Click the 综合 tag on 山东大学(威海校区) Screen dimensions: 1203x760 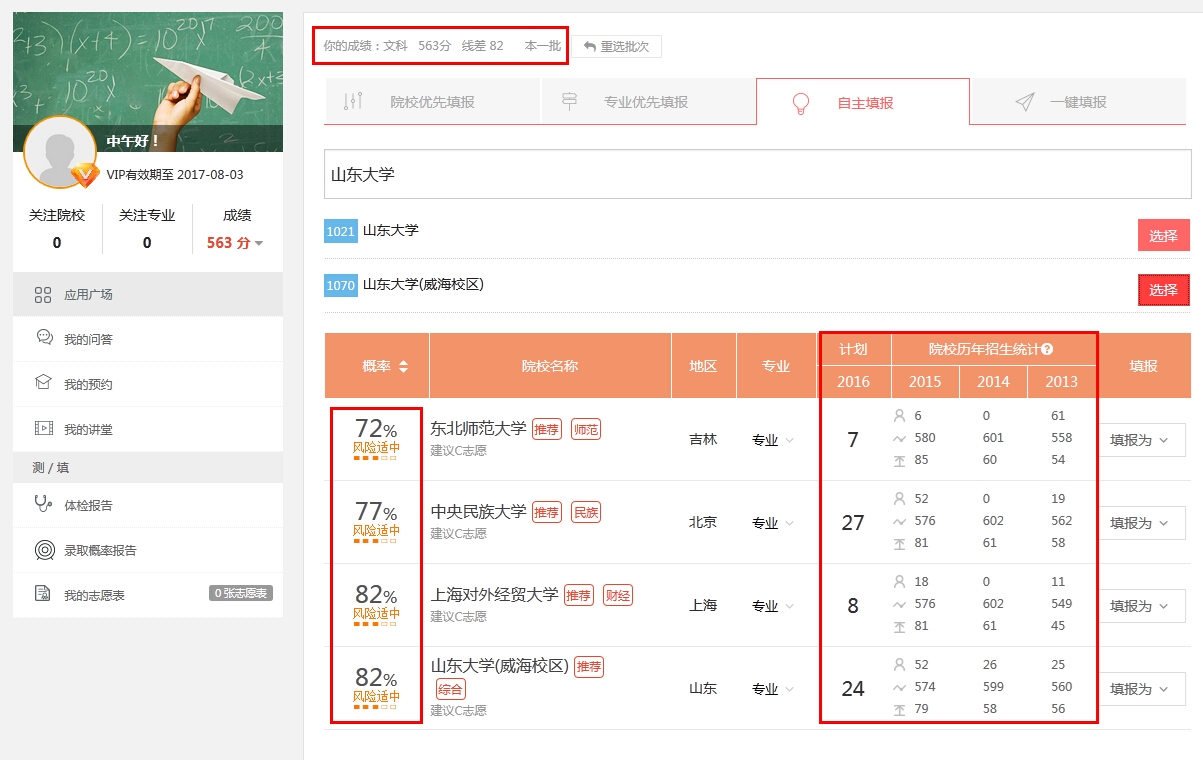(451, 689)
